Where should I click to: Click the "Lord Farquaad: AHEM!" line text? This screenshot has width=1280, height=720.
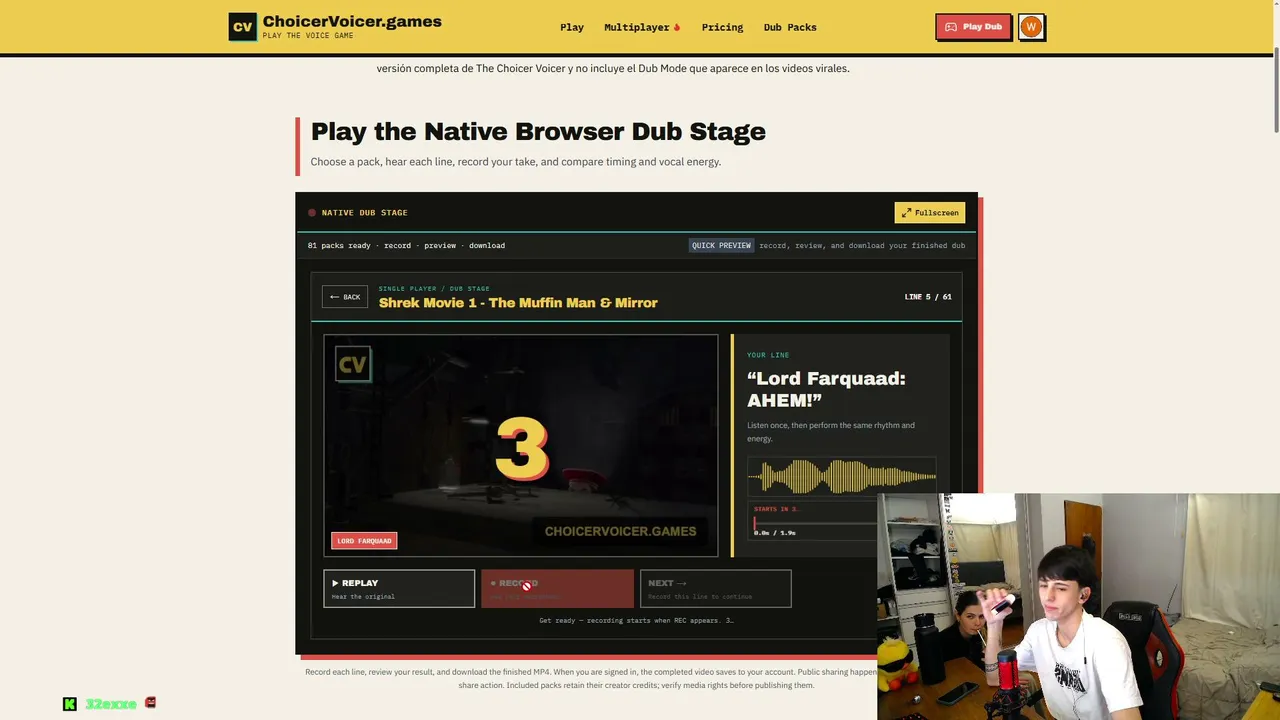click(826, 389)
